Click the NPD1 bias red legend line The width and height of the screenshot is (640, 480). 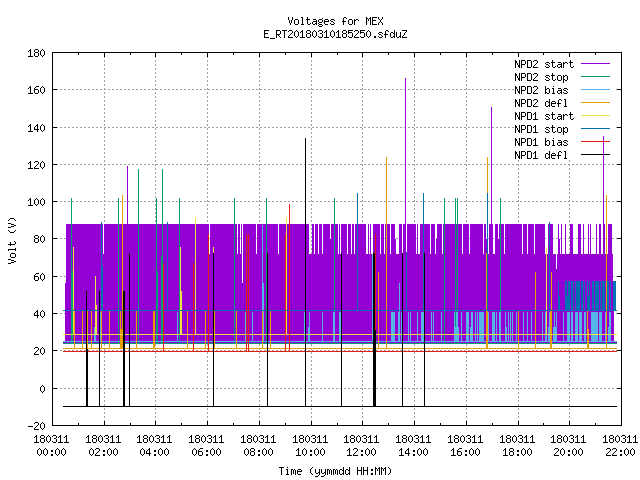click(x=595, y=142)
